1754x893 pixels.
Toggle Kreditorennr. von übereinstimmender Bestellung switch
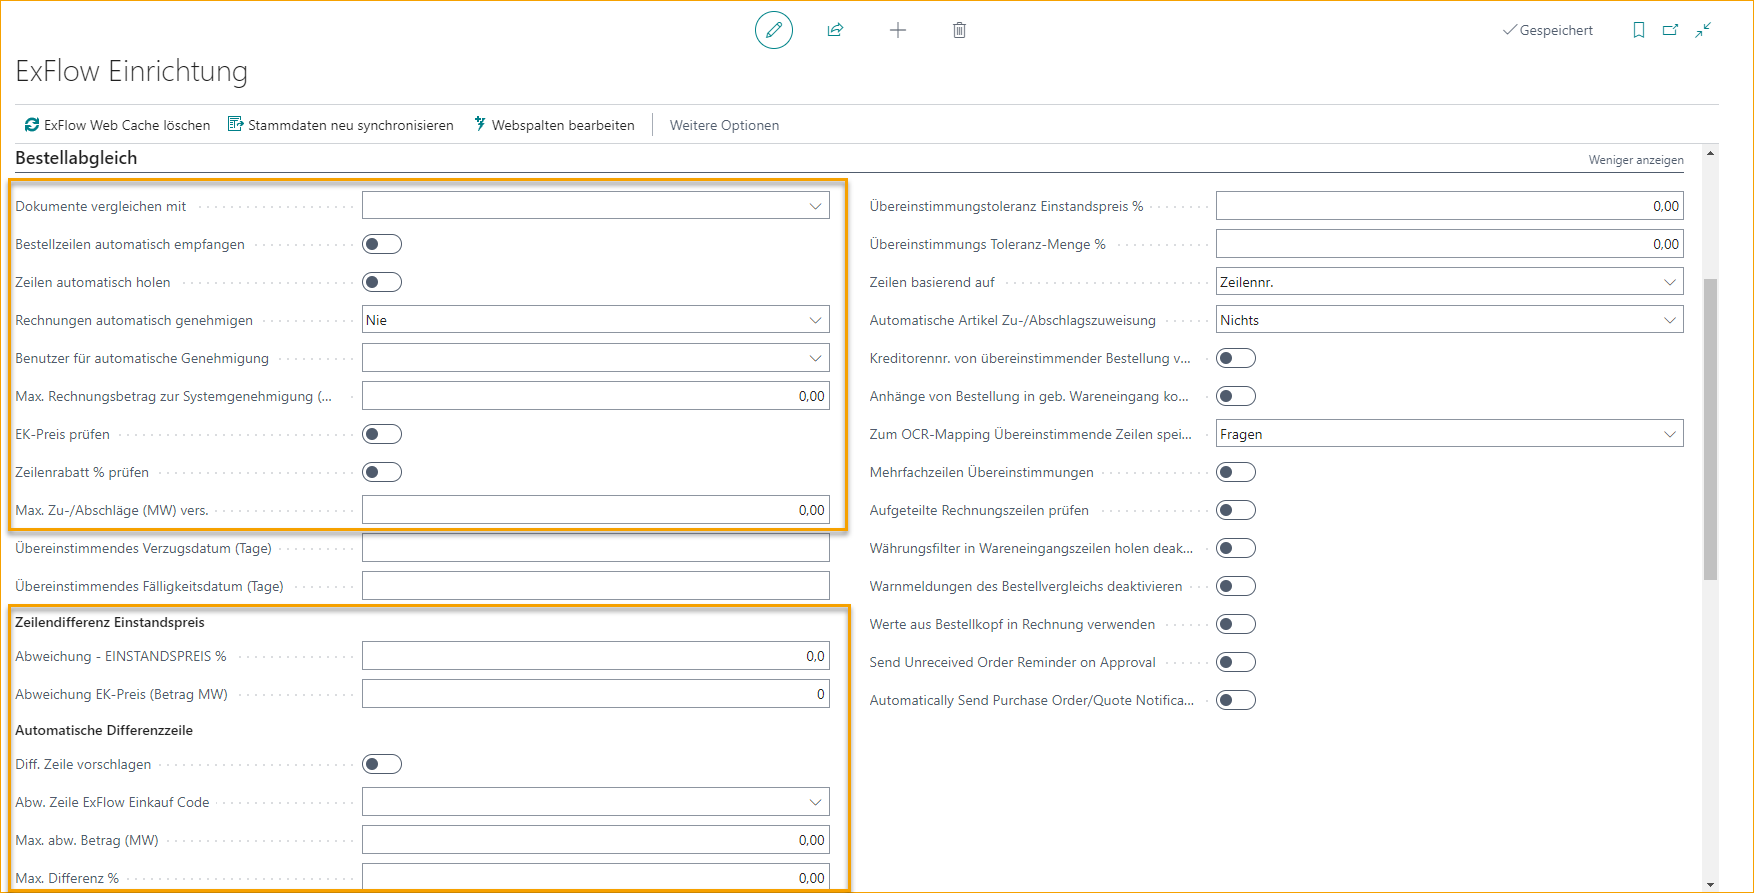point(1236,358)
